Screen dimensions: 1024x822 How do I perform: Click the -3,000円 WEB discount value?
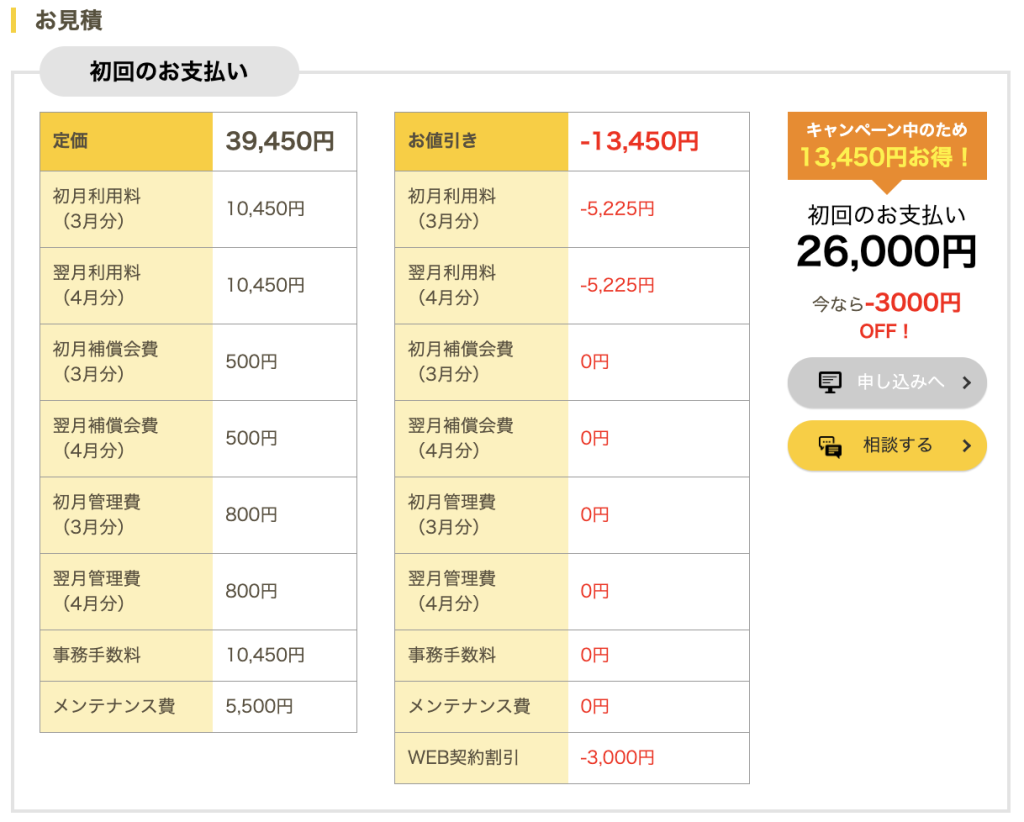pyautogui.click(x=617, y=758)
